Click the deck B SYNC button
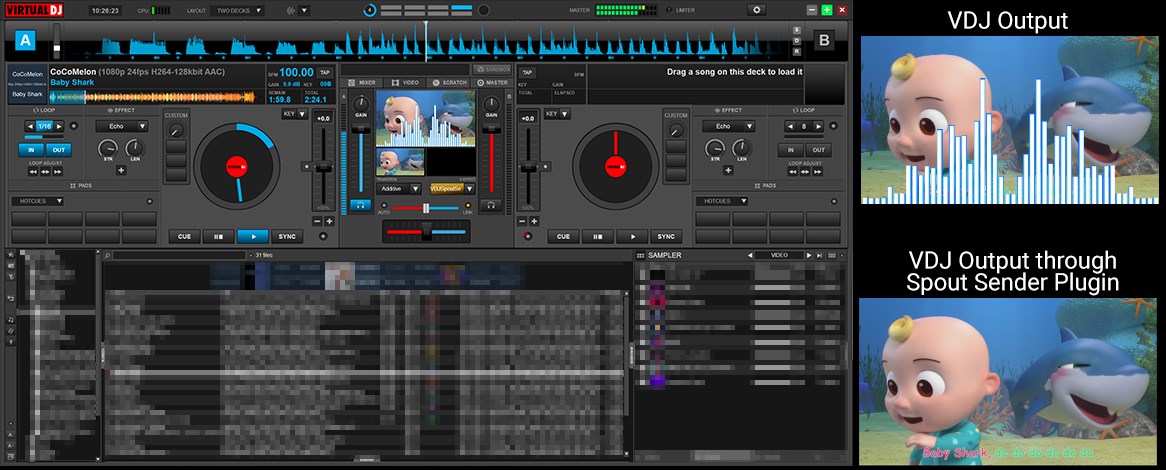Screen dimensions: 1166x470 666,236
